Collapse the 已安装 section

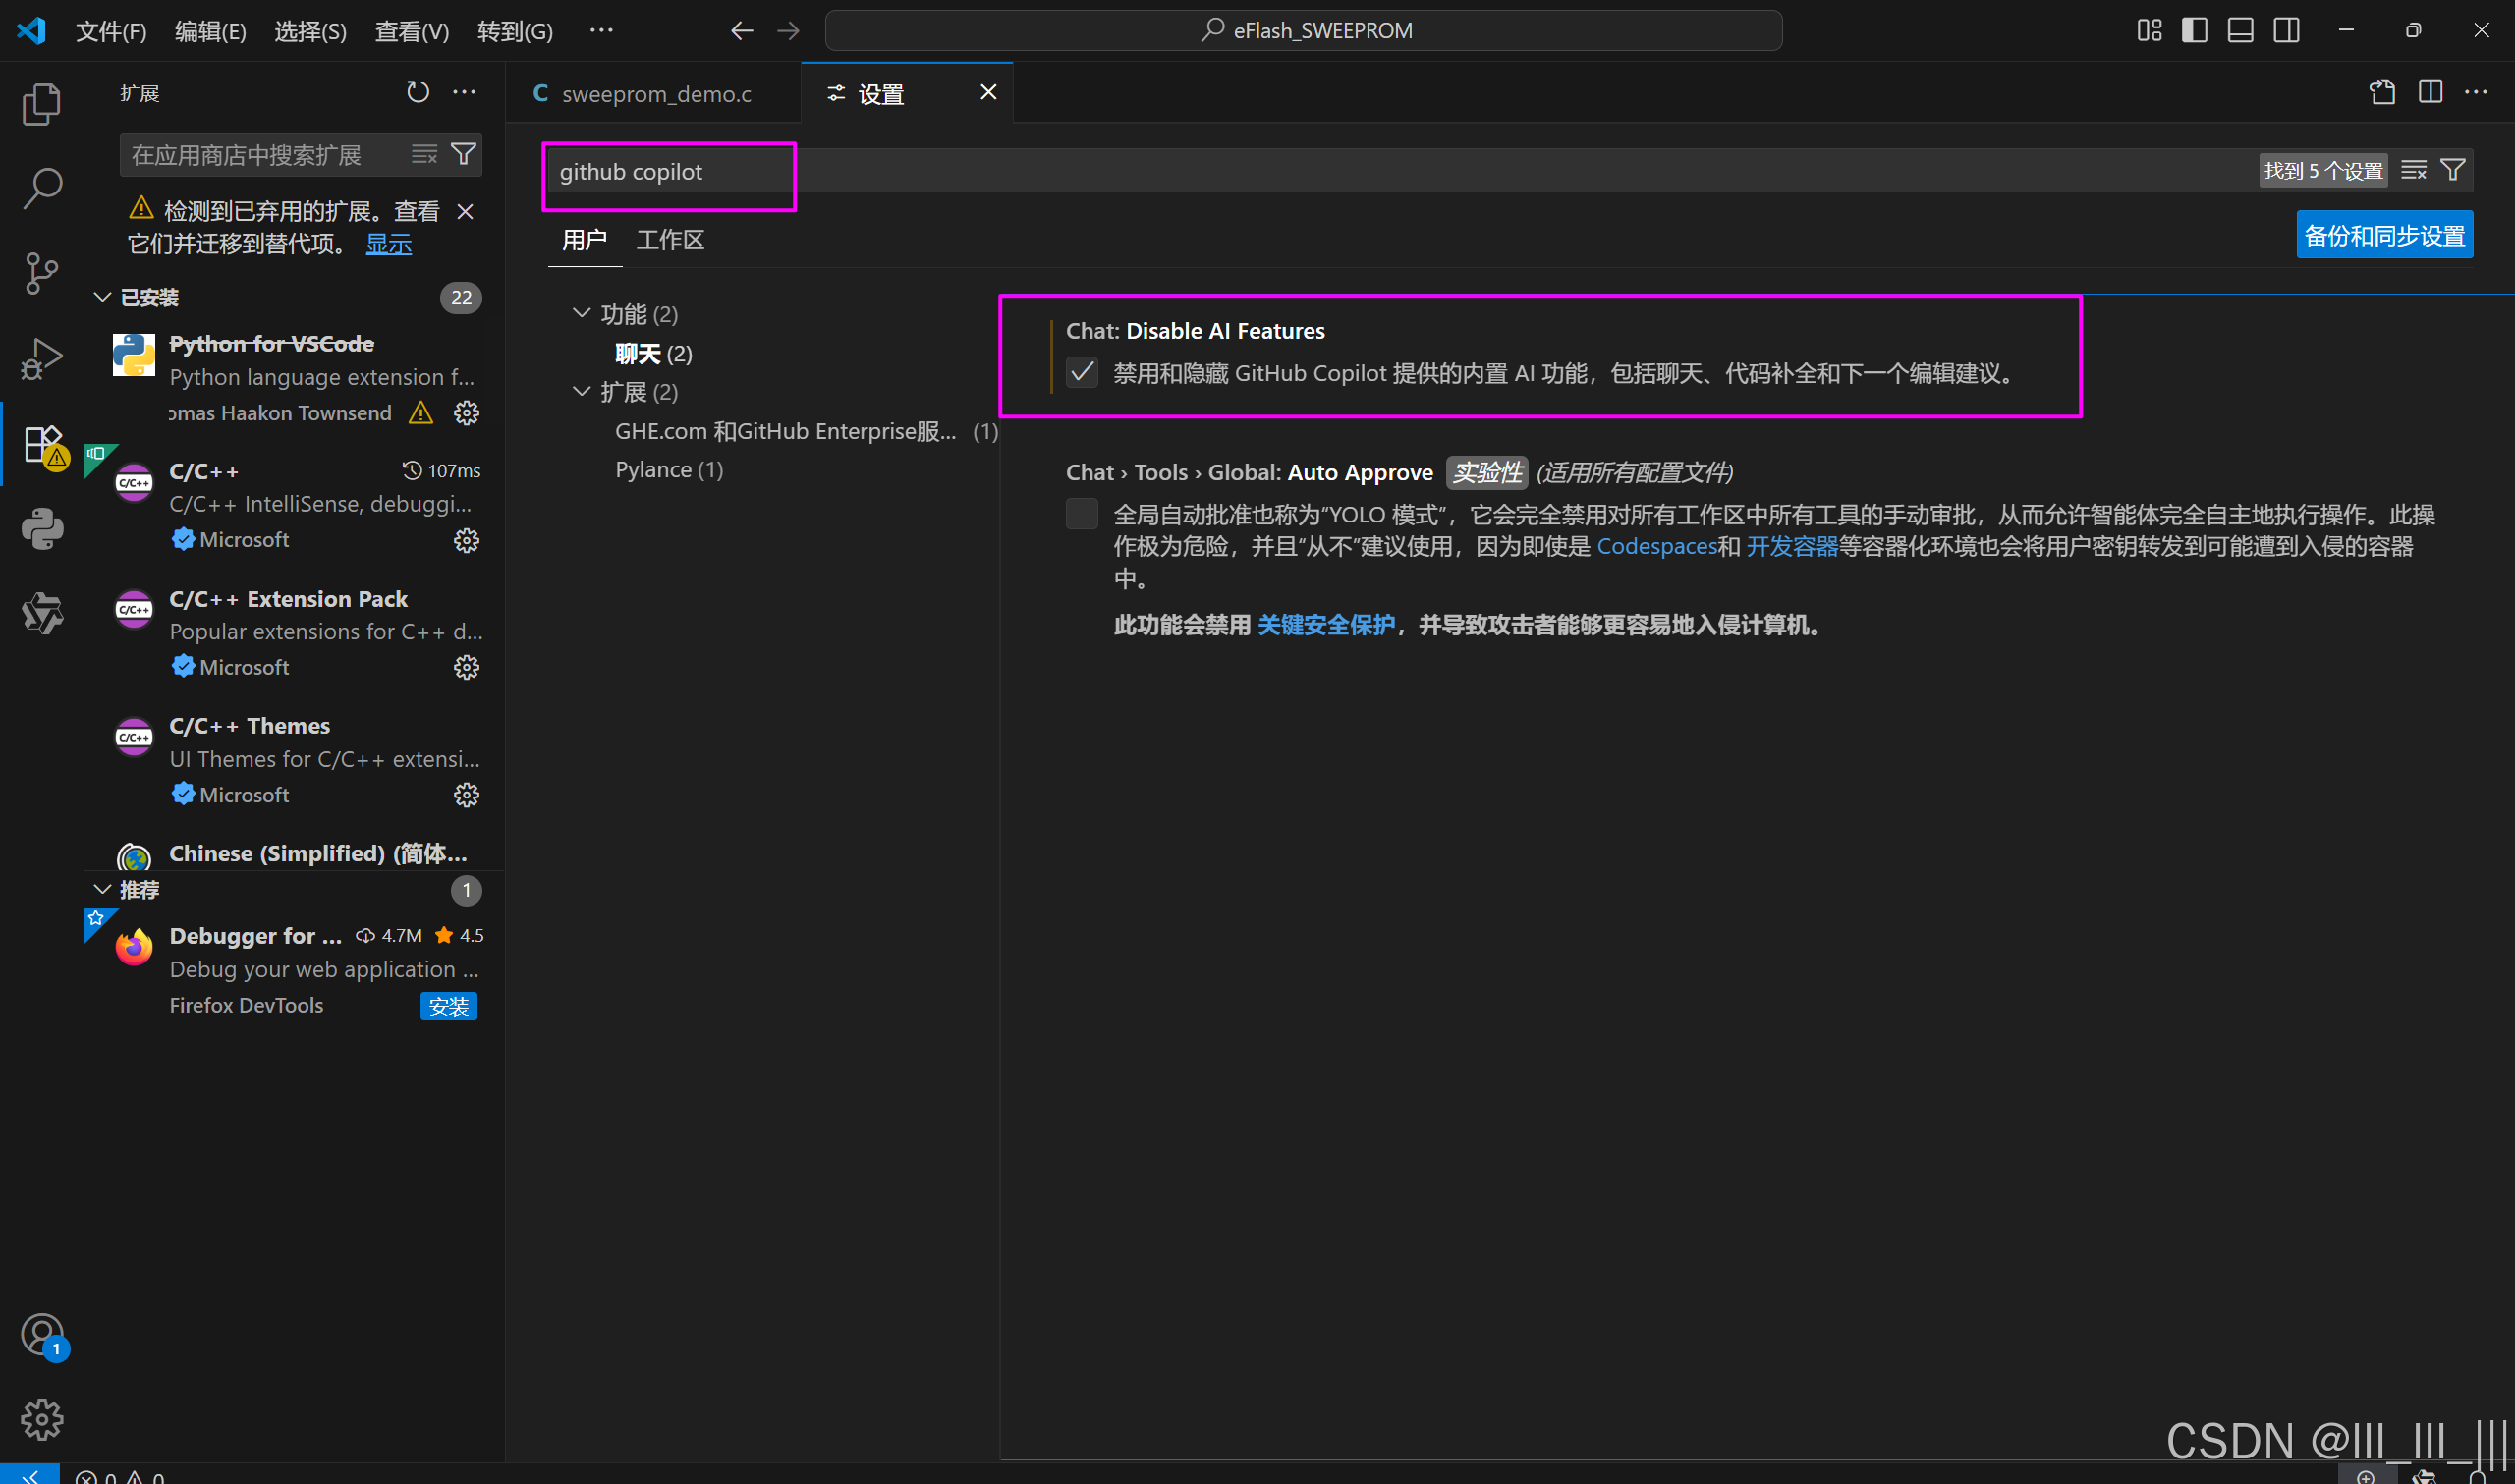coord(102,297)
